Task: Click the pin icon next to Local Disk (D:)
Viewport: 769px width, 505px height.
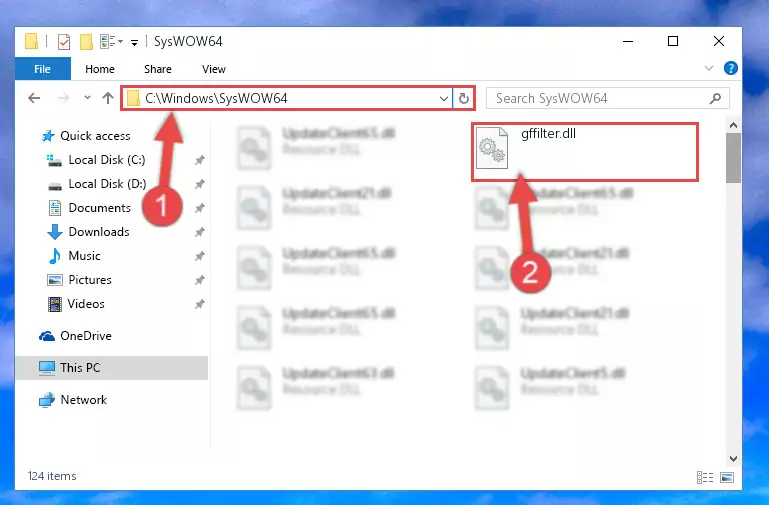Action: click(x=200, y=184)
